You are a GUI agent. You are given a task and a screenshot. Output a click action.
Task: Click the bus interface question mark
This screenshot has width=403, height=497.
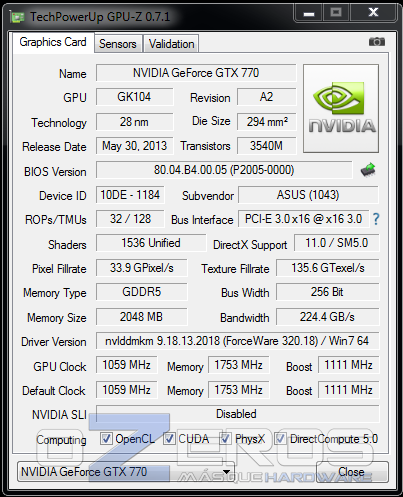(376, 219)
